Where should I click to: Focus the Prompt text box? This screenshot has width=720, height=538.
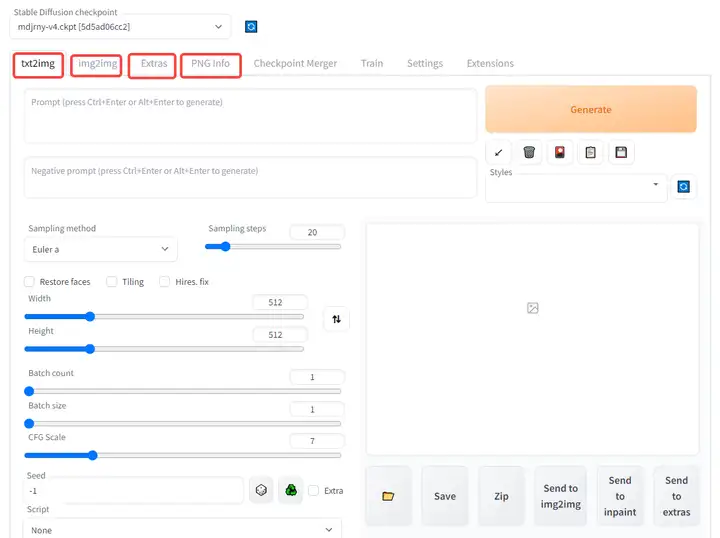pos(250,116)
